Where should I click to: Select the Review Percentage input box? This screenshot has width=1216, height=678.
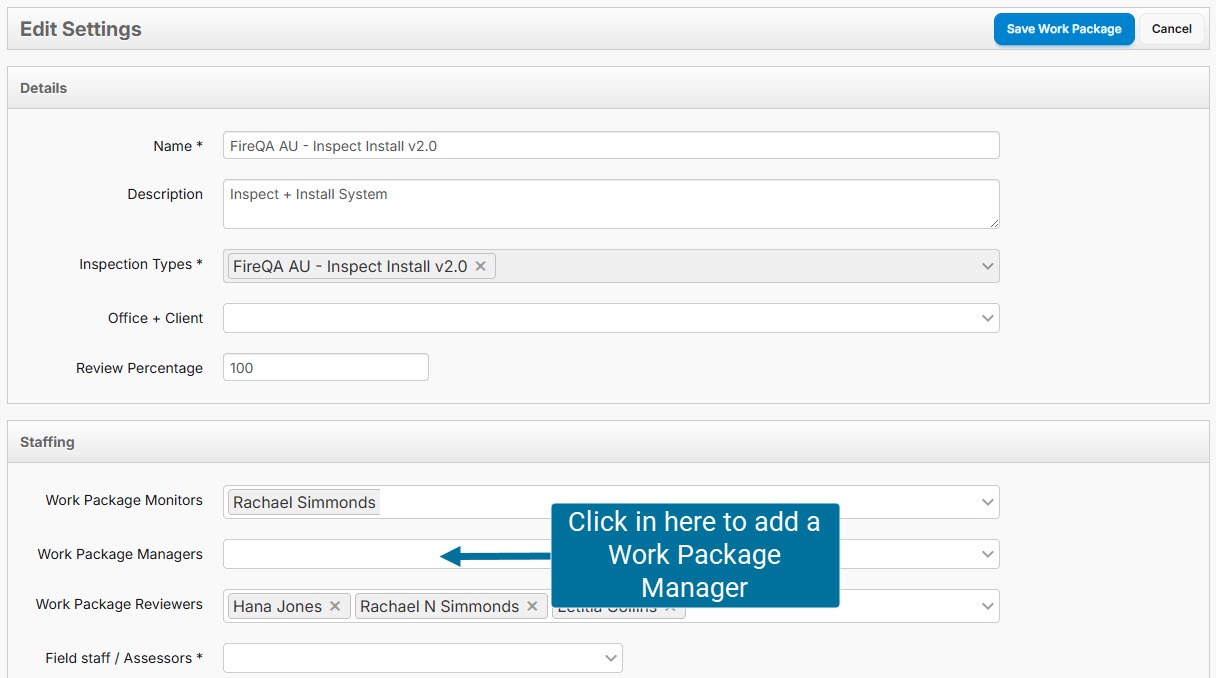coord(325,368)
